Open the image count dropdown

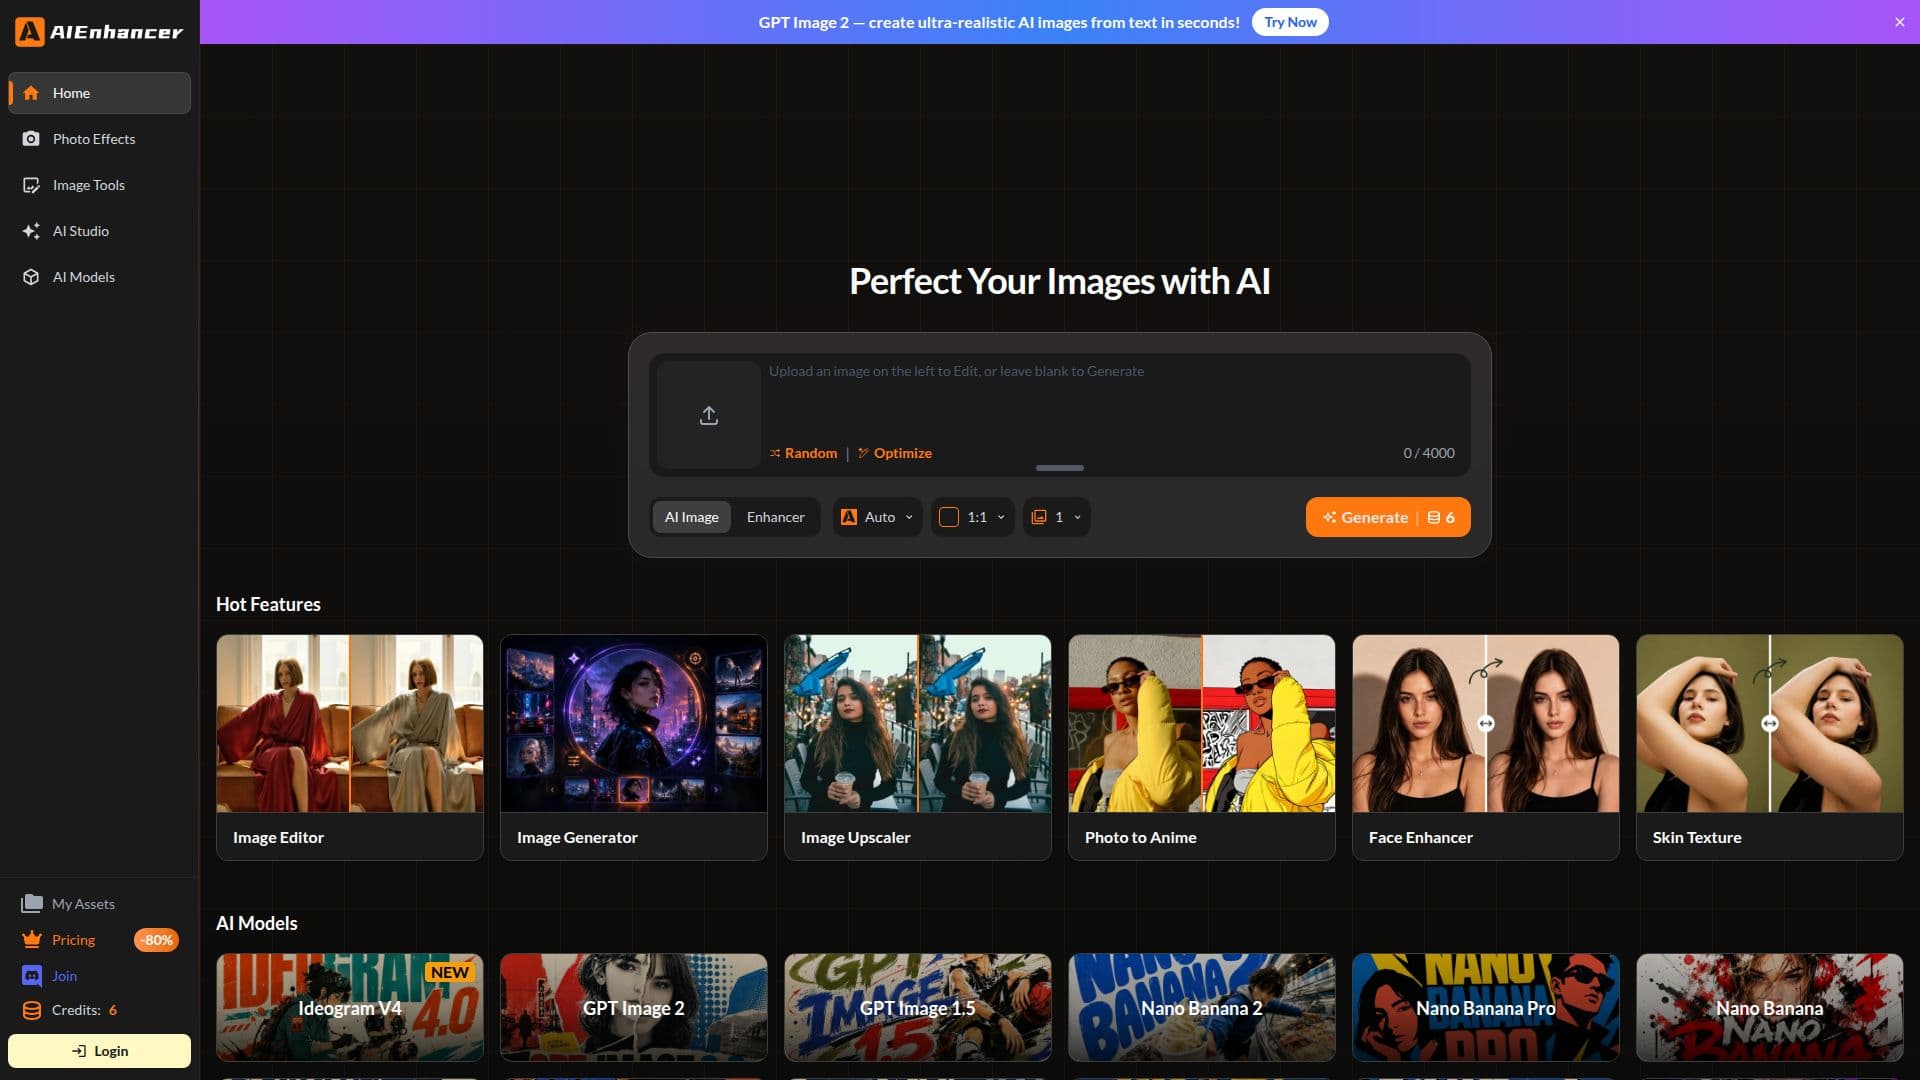(x=1056, y=517)
